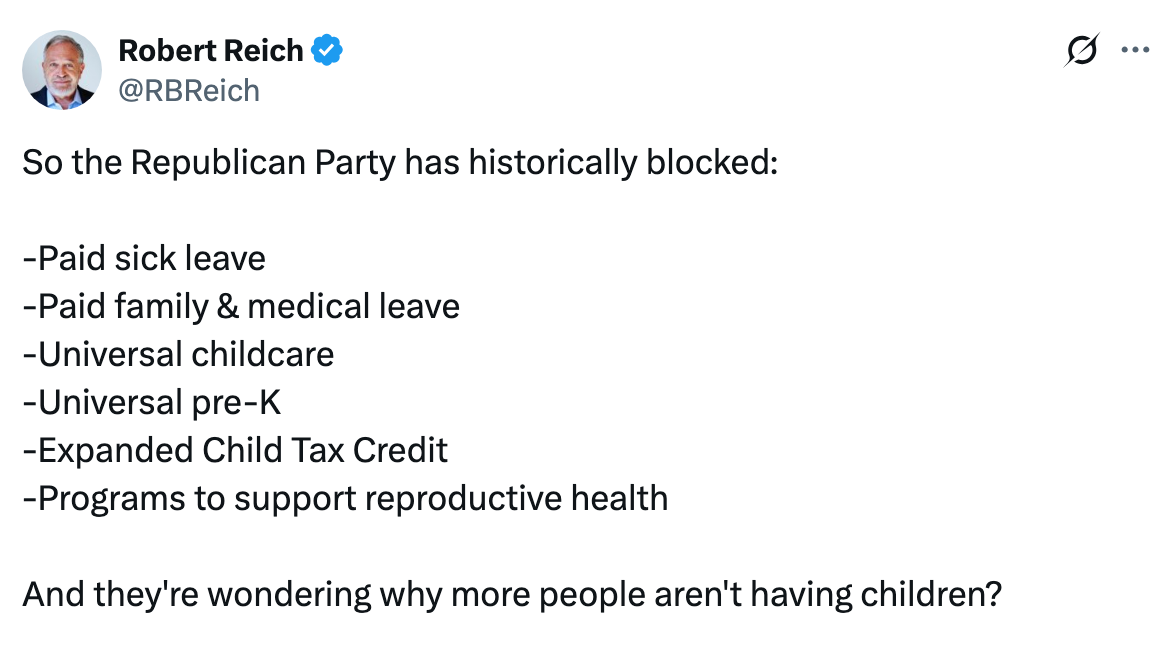
Task: Select the line reading 'Paid sick leave'
Action: (143, 258)
